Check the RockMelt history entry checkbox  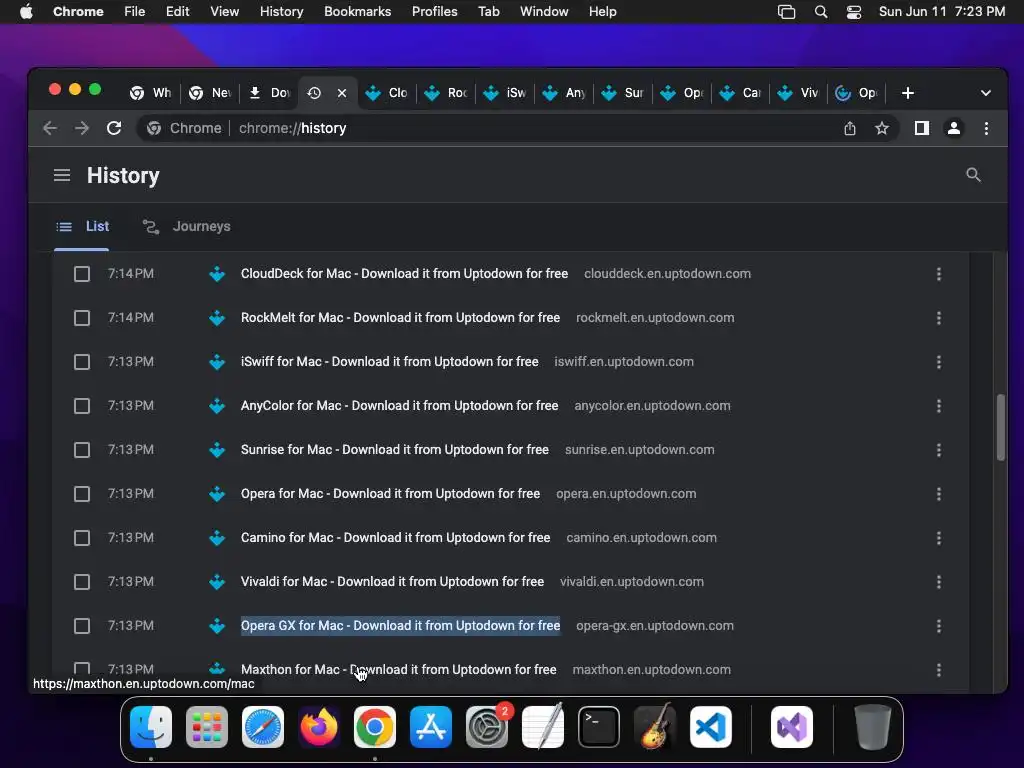[x=82, y=318]
